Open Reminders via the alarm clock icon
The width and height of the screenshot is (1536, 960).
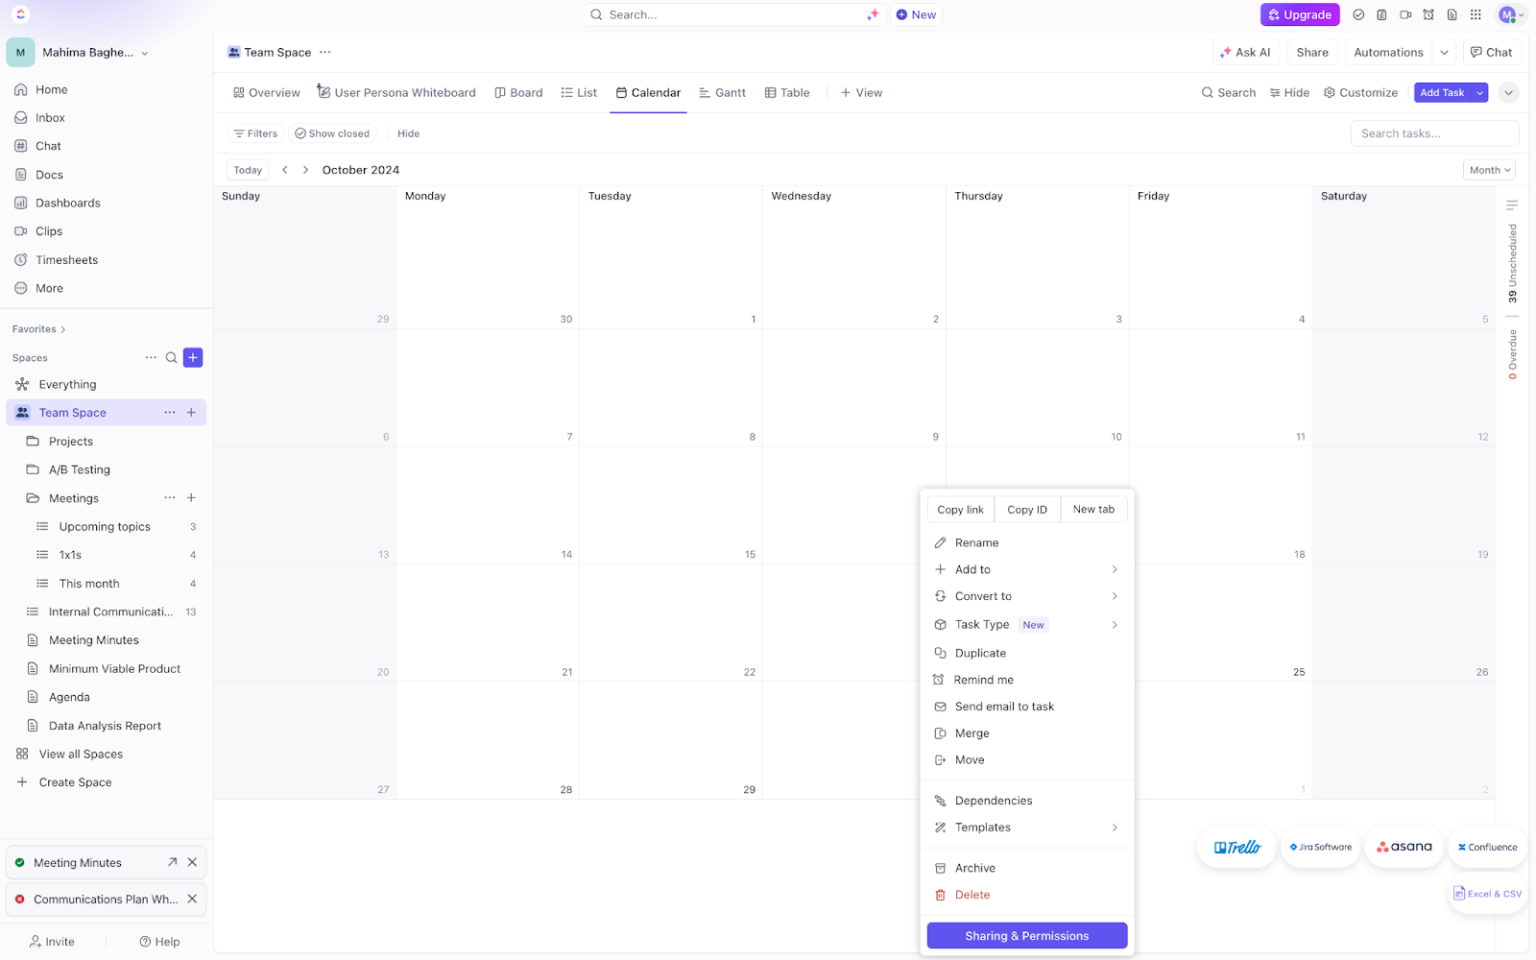pos(1428,14)
